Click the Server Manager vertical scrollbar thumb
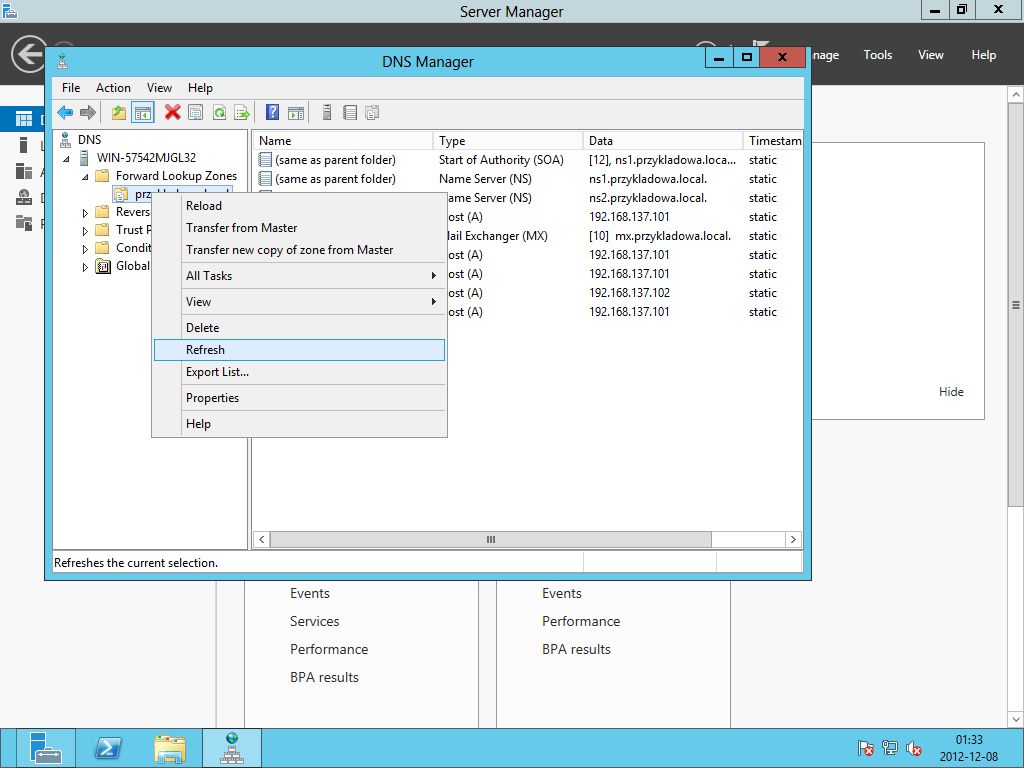This screenshot has width=1024, height=768. (x=1016, y=304)
